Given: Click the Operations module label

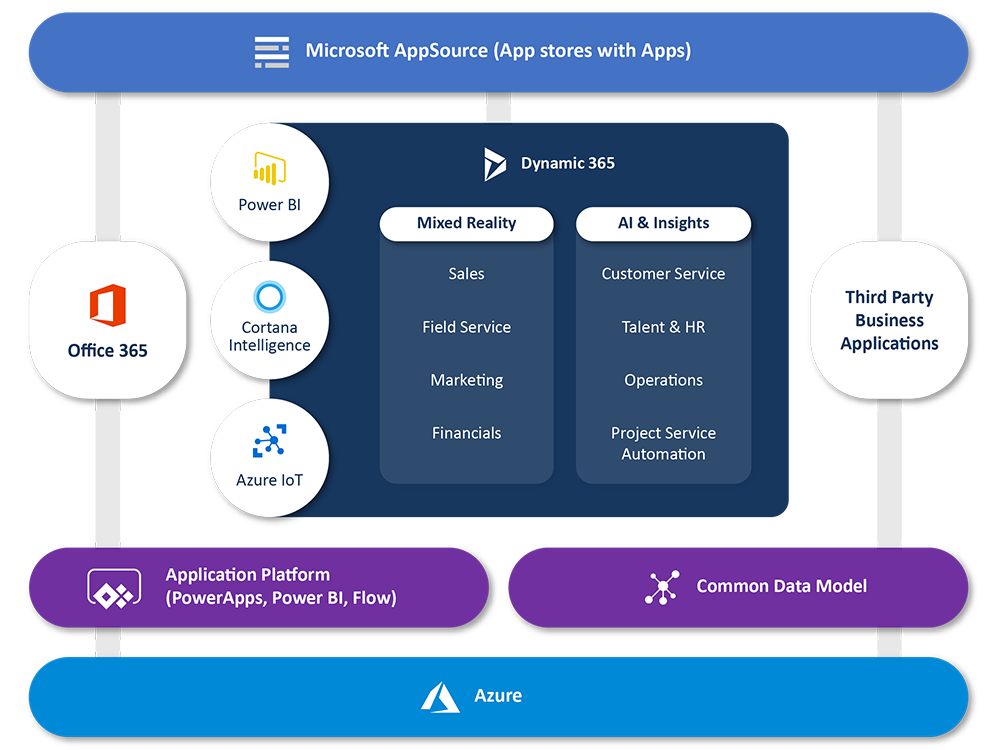Looking at the screenshot, I should (663, 380).
